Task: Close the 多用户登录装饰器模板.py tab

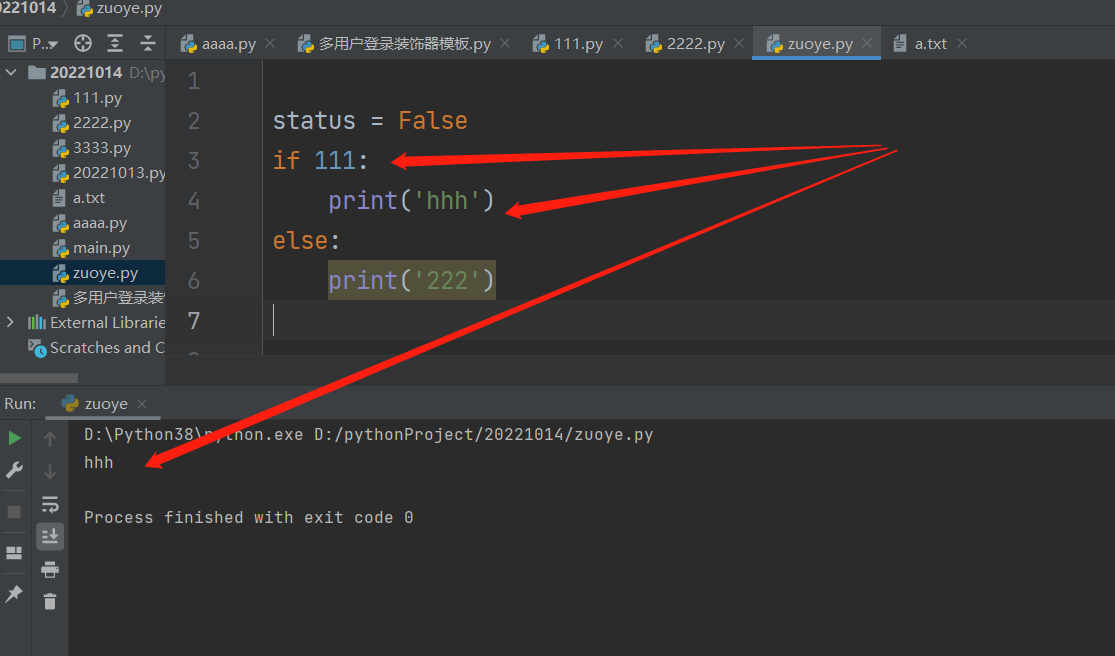Action: pyautogui.click(x=505, y=43)
